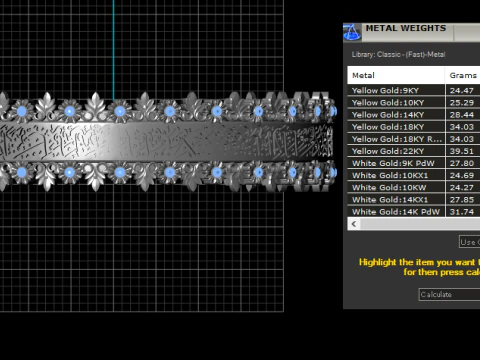
Task: Select the Yellow Gold:18KY R... row
Action: tap(414, 139)
